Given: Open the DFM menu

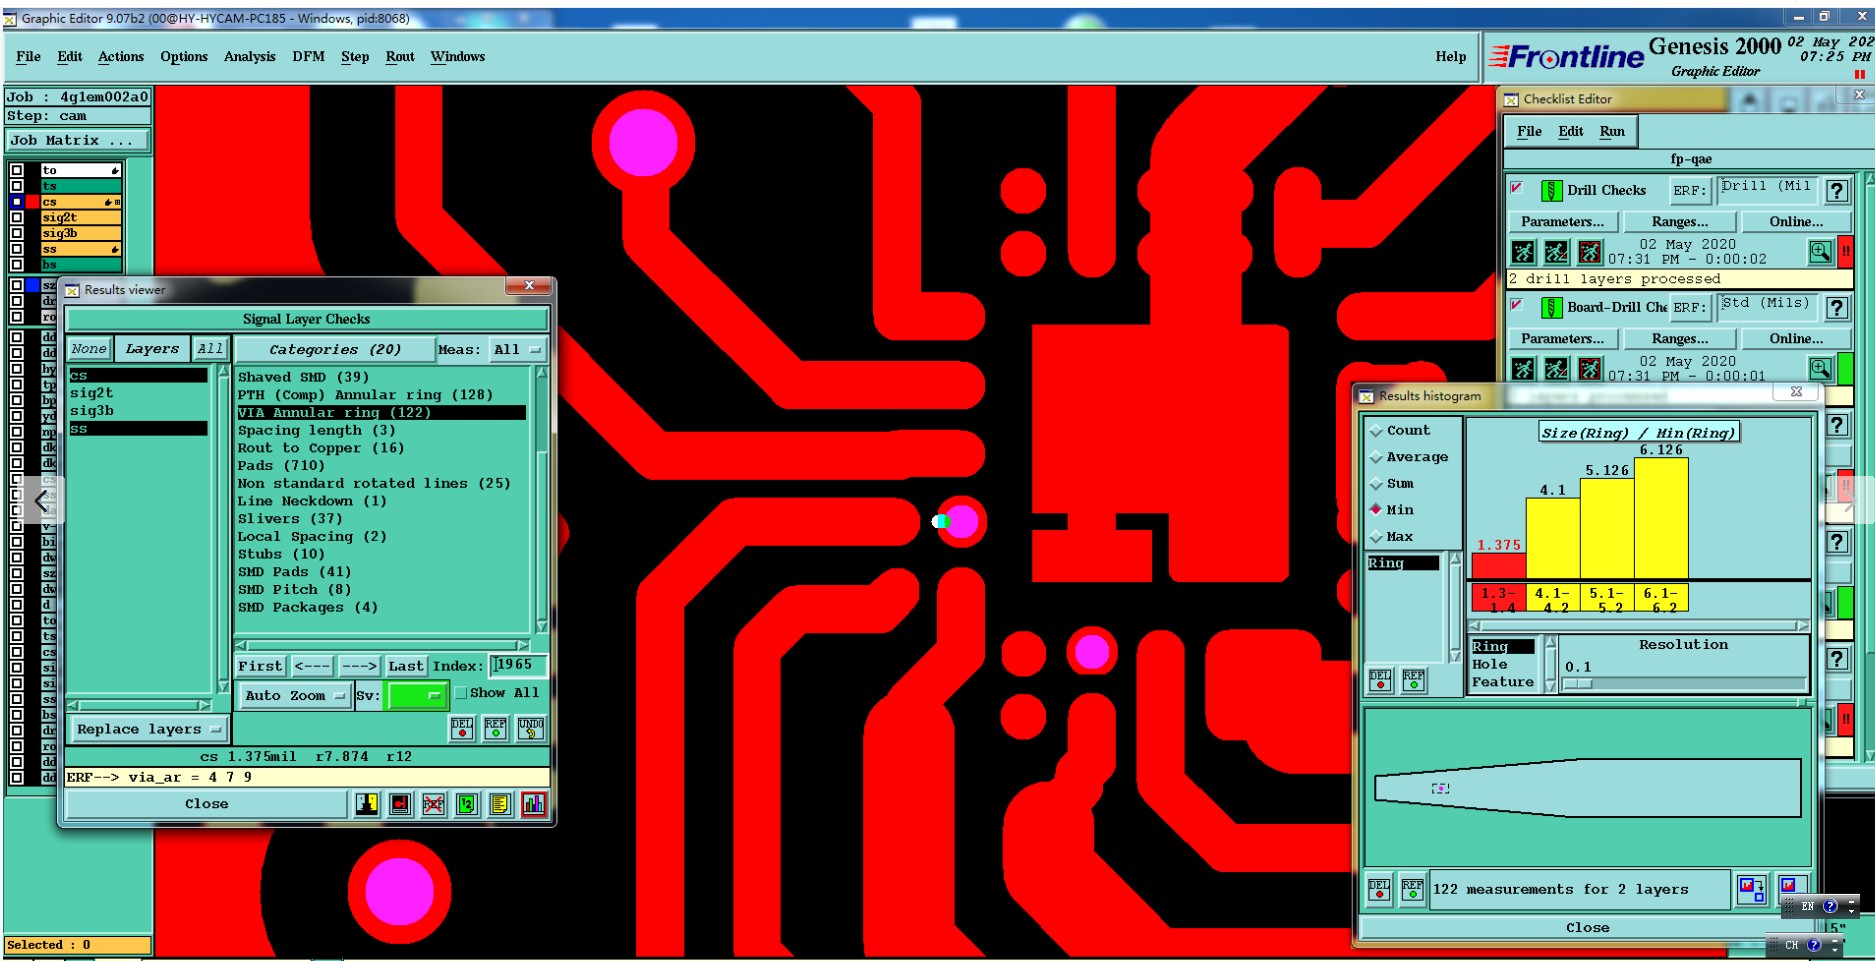Looking at the screenshot, I should coord(308,57).
